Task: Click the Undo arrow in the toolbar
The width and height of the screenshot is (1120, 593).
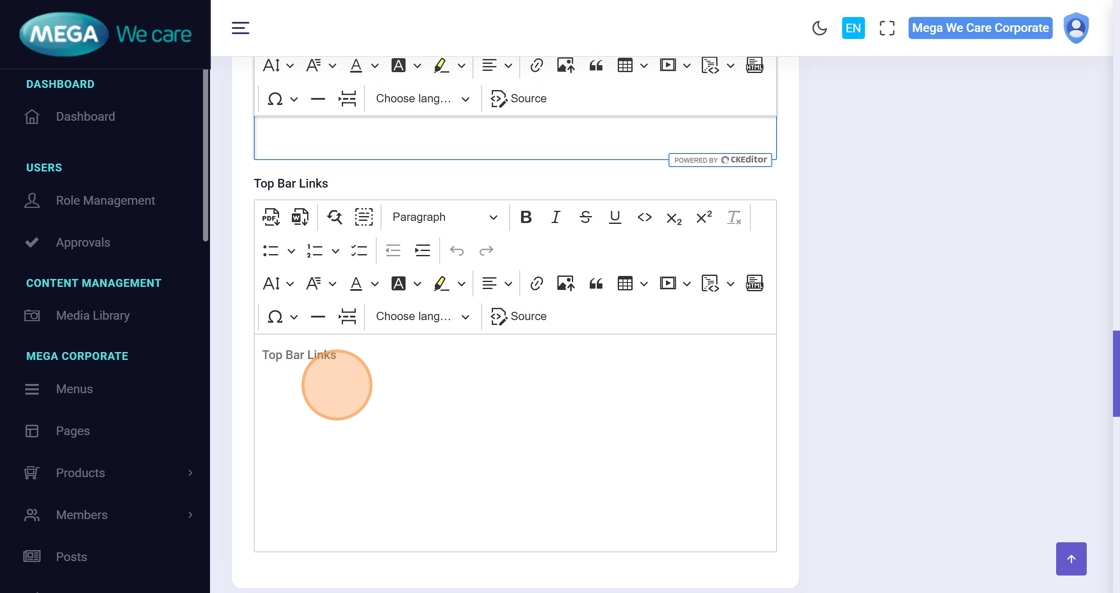Action: coord(457,250)
